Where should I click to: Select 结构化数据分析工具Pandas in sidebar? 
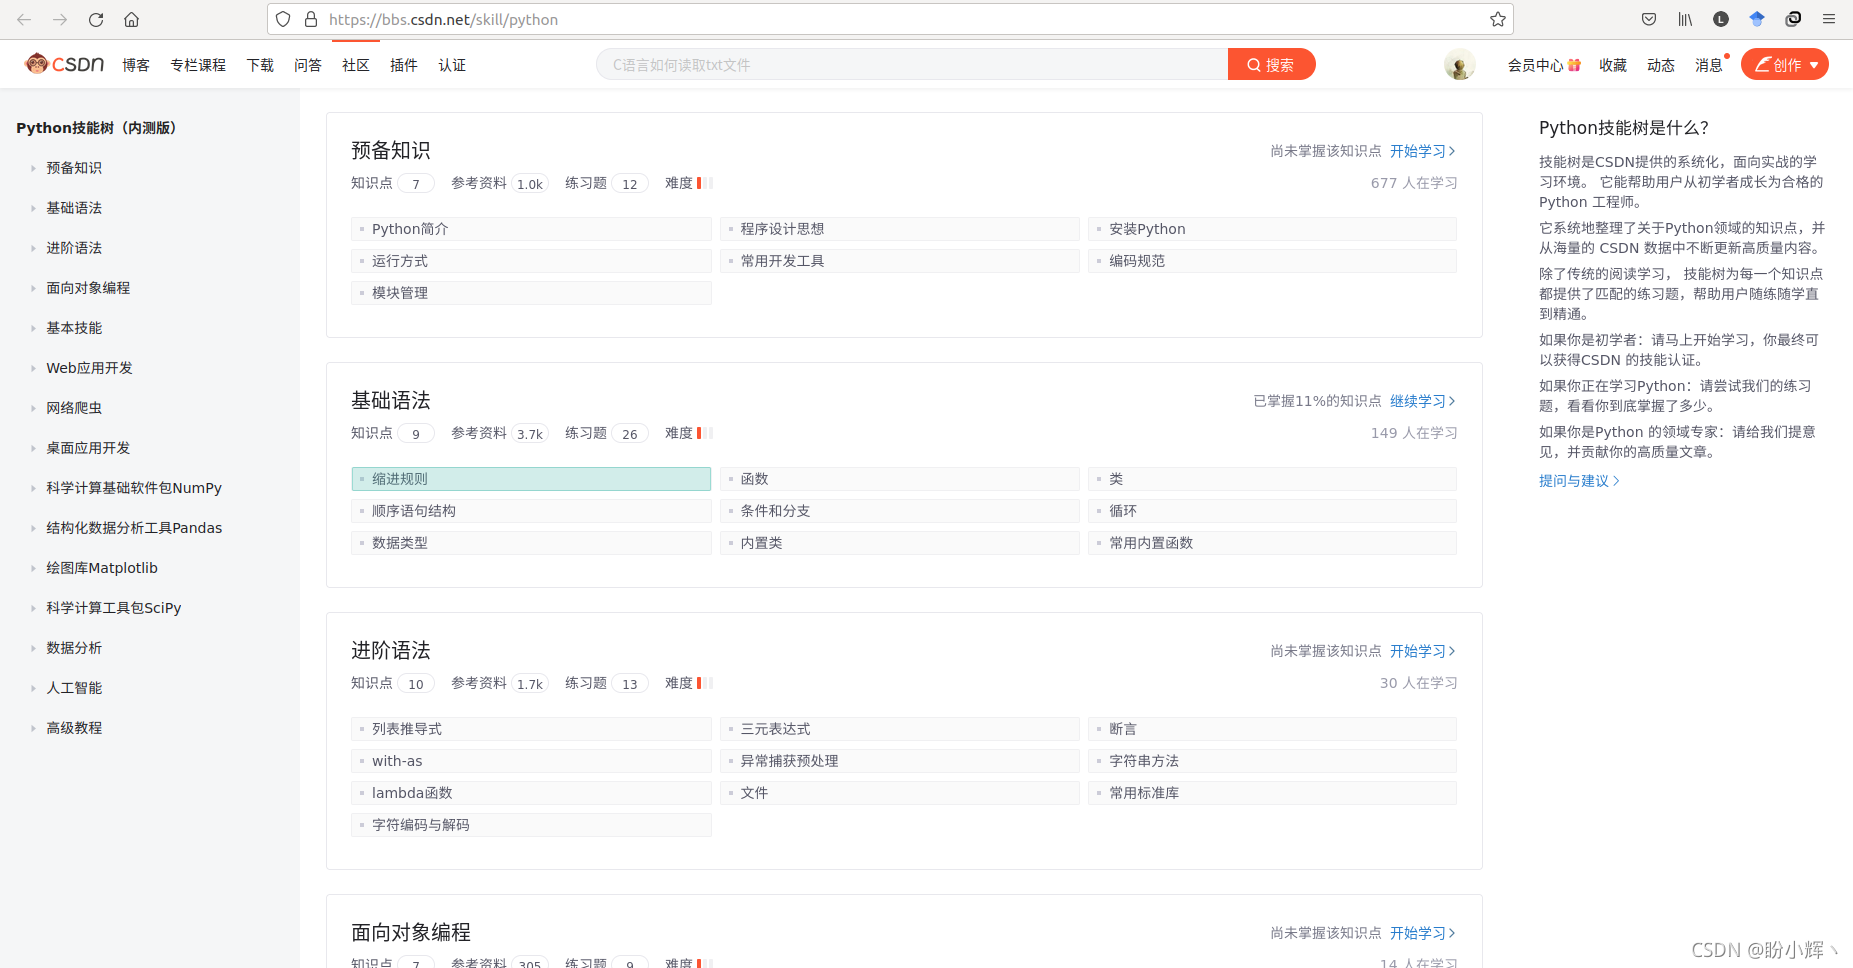pos(134,528)
